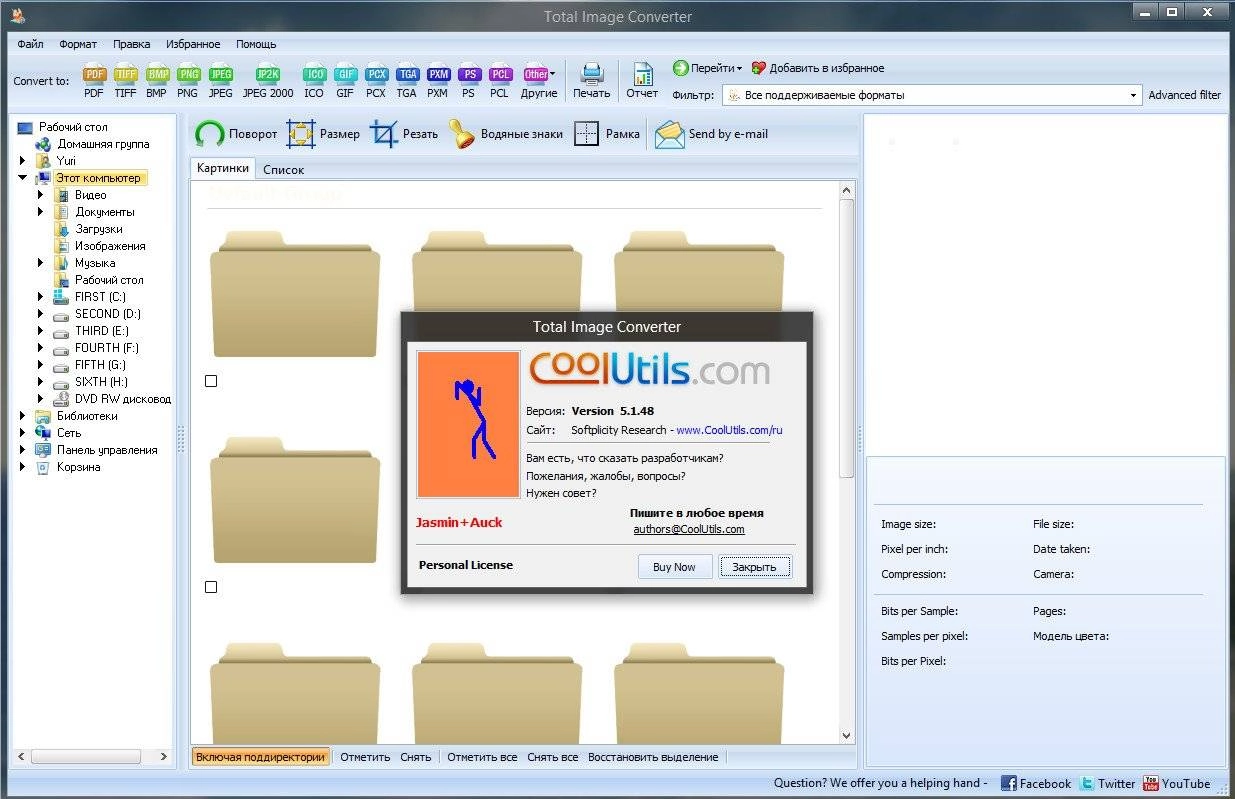Select first folder thumbnail
Image resolution: width=1235 pixels, height=799 pixels.
(295, 293)
